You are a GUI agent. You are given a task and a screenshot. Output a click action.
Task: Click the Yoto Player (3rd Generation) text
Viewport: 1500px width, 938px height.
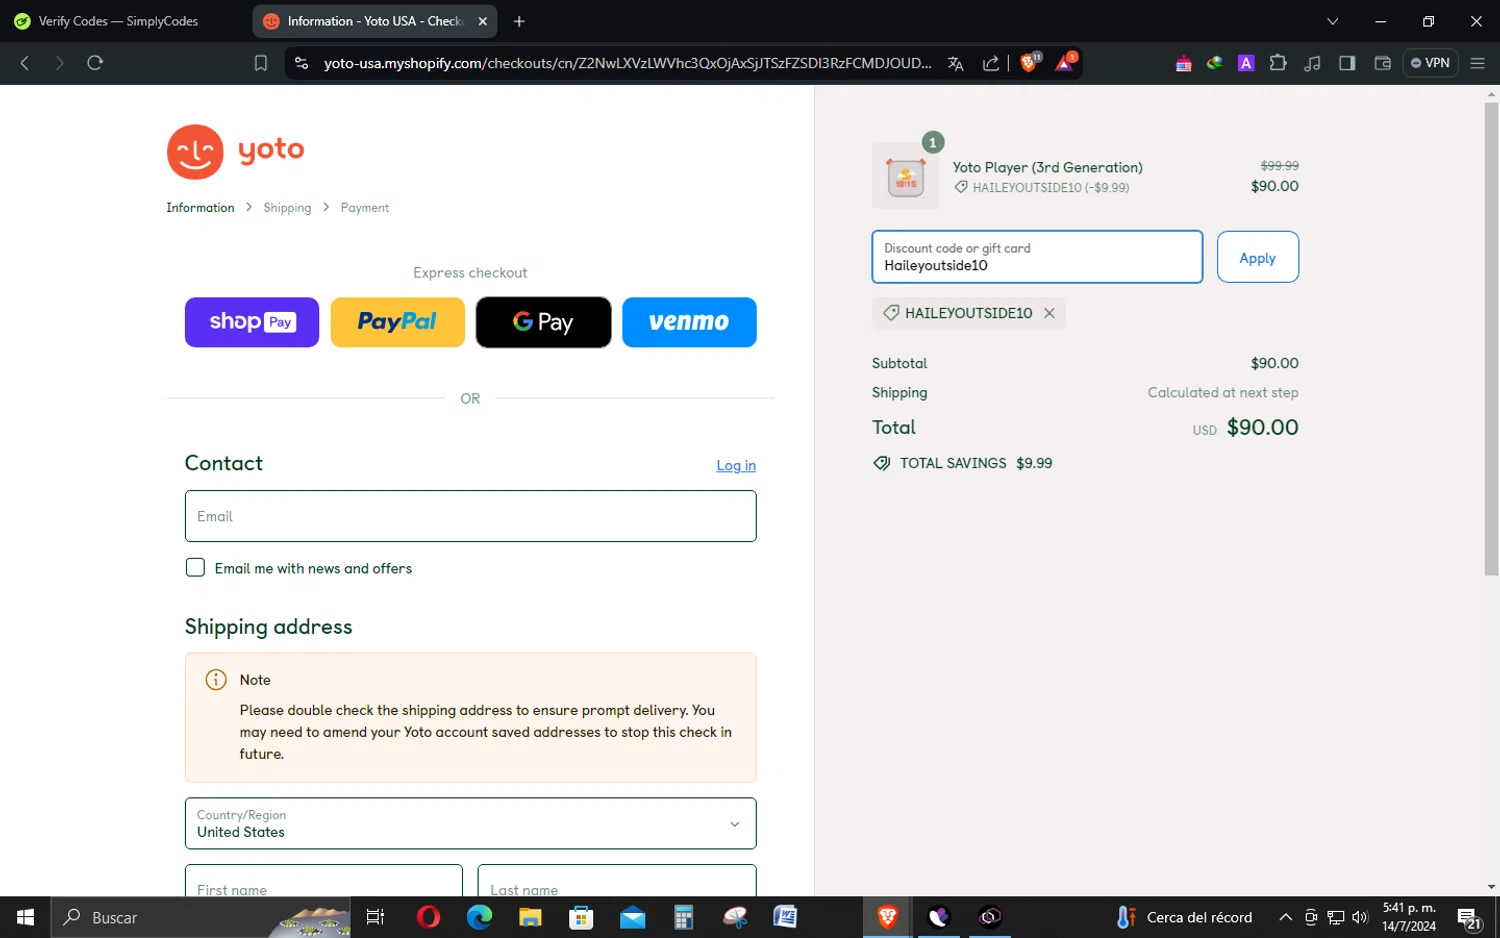coord(1047,167)
